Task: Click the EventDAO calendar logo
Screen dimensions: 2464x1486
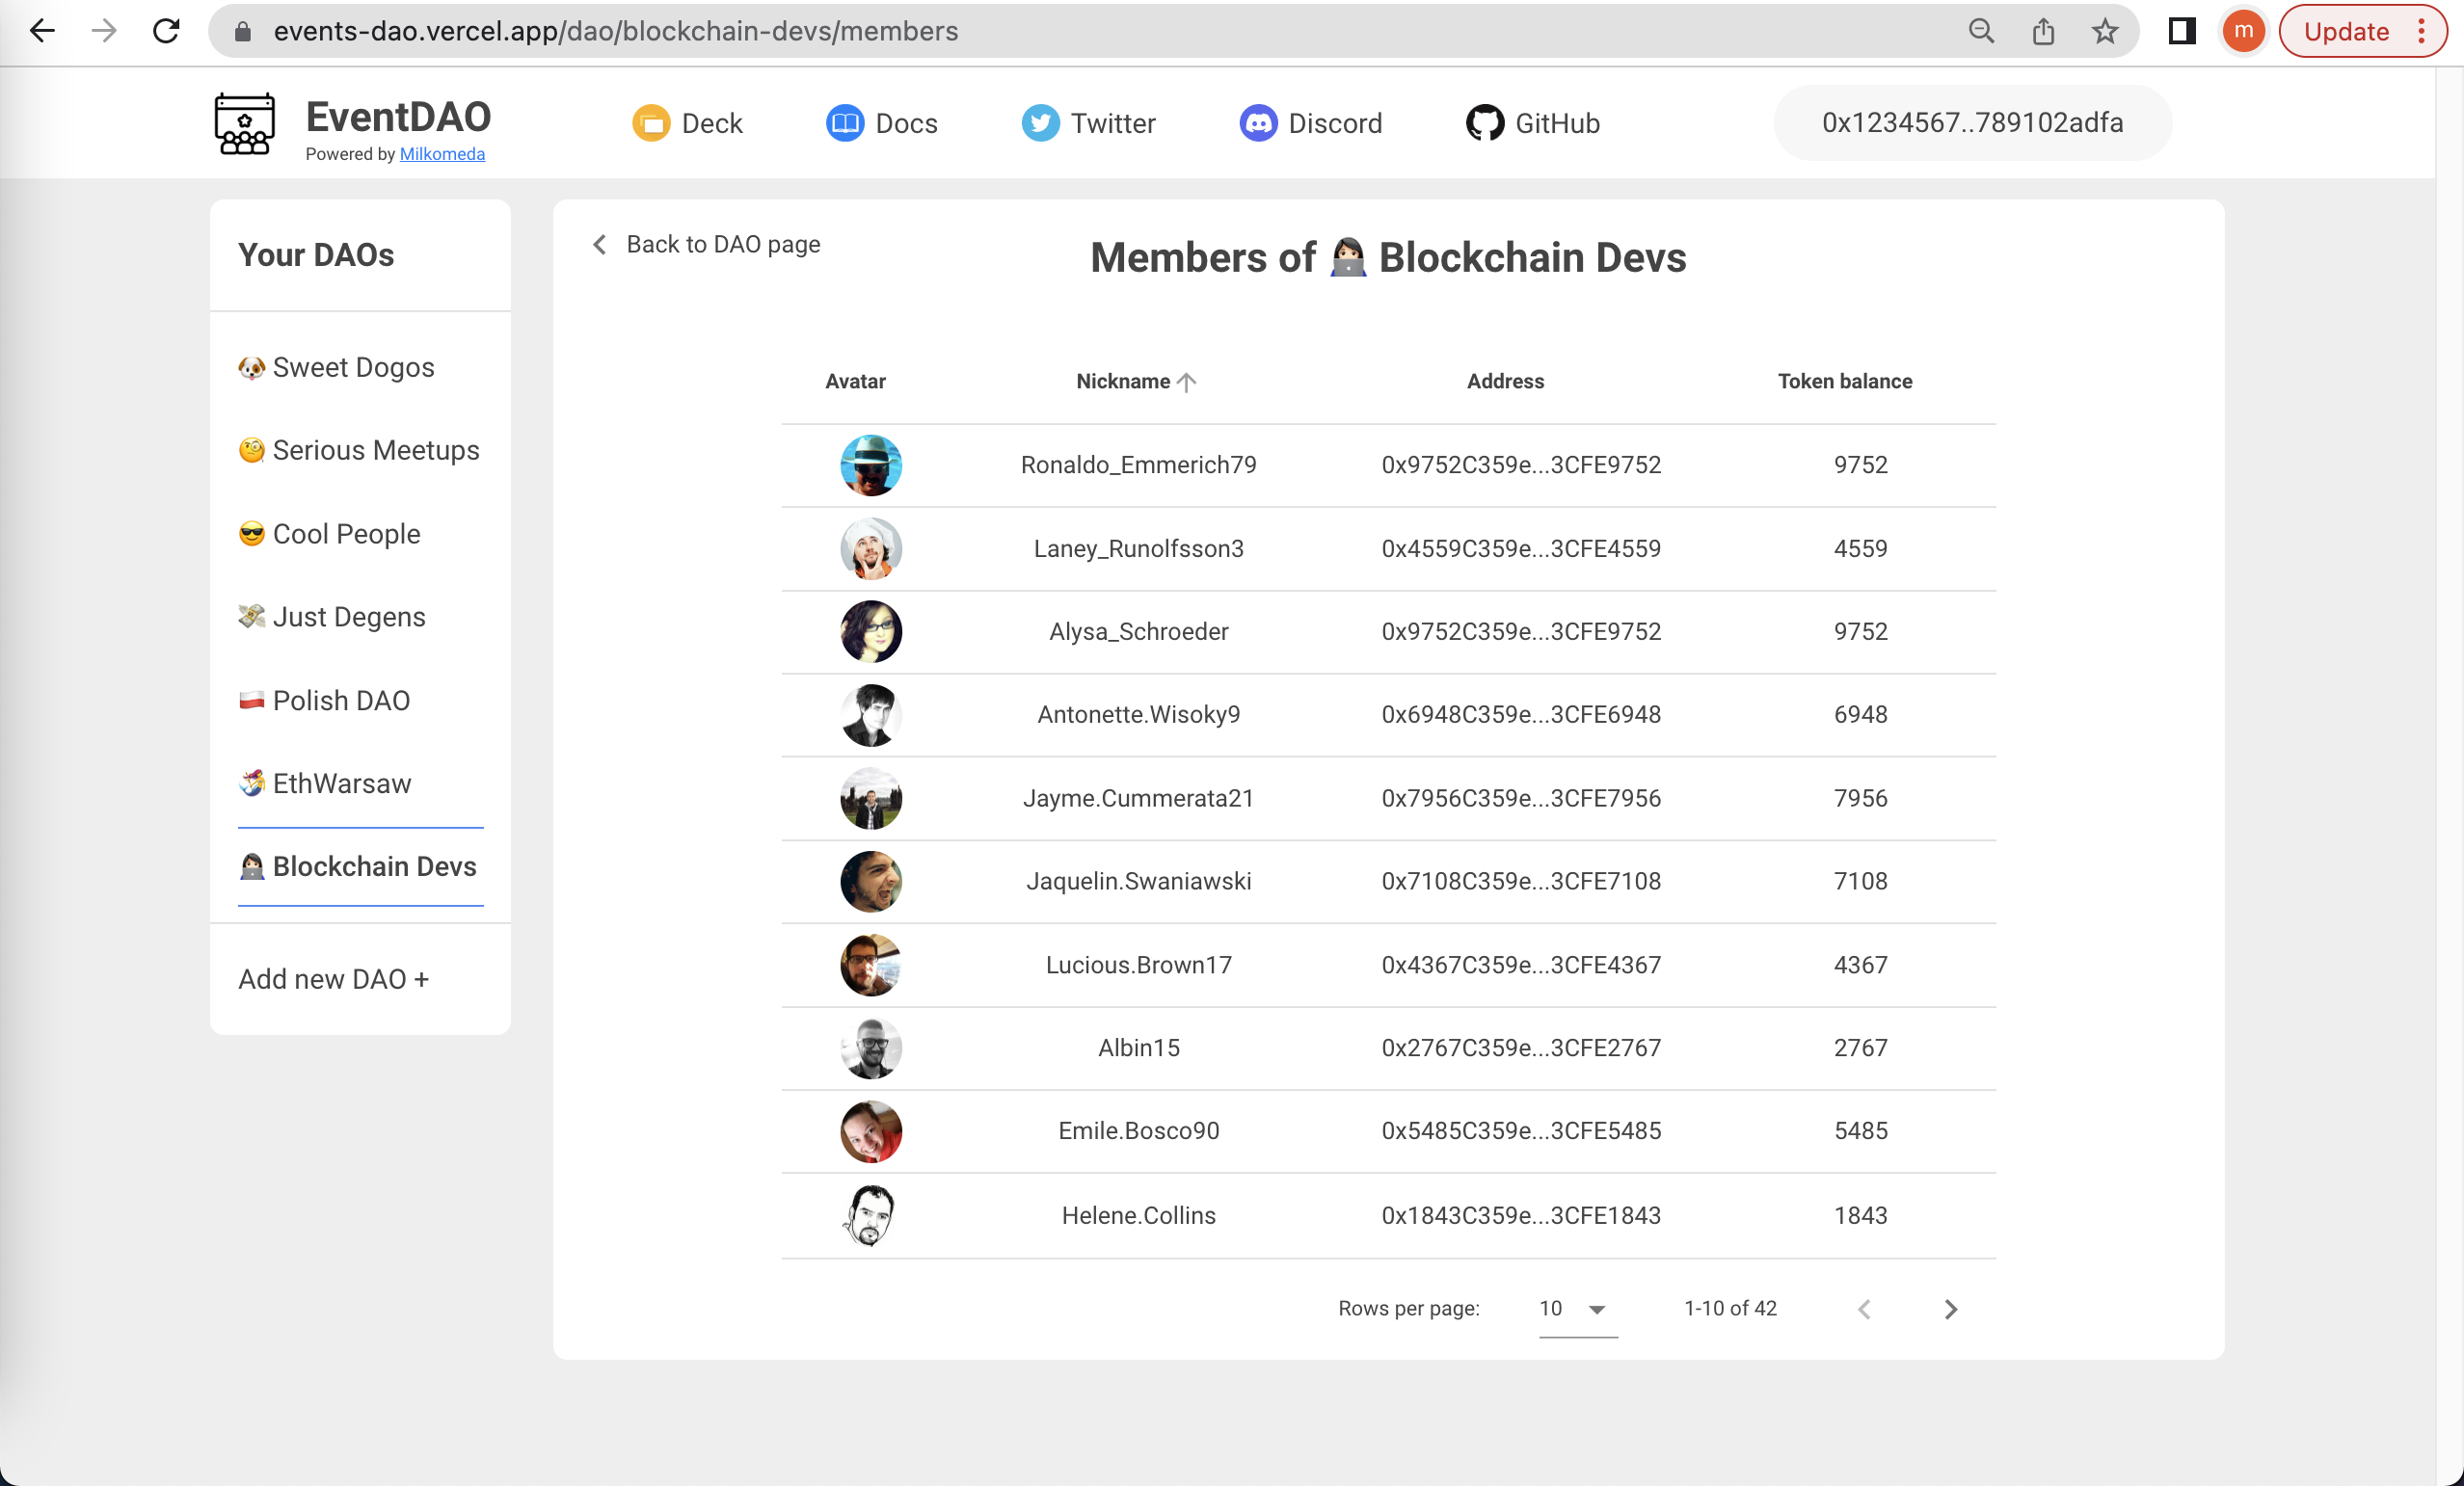Action: pos(245,123)
